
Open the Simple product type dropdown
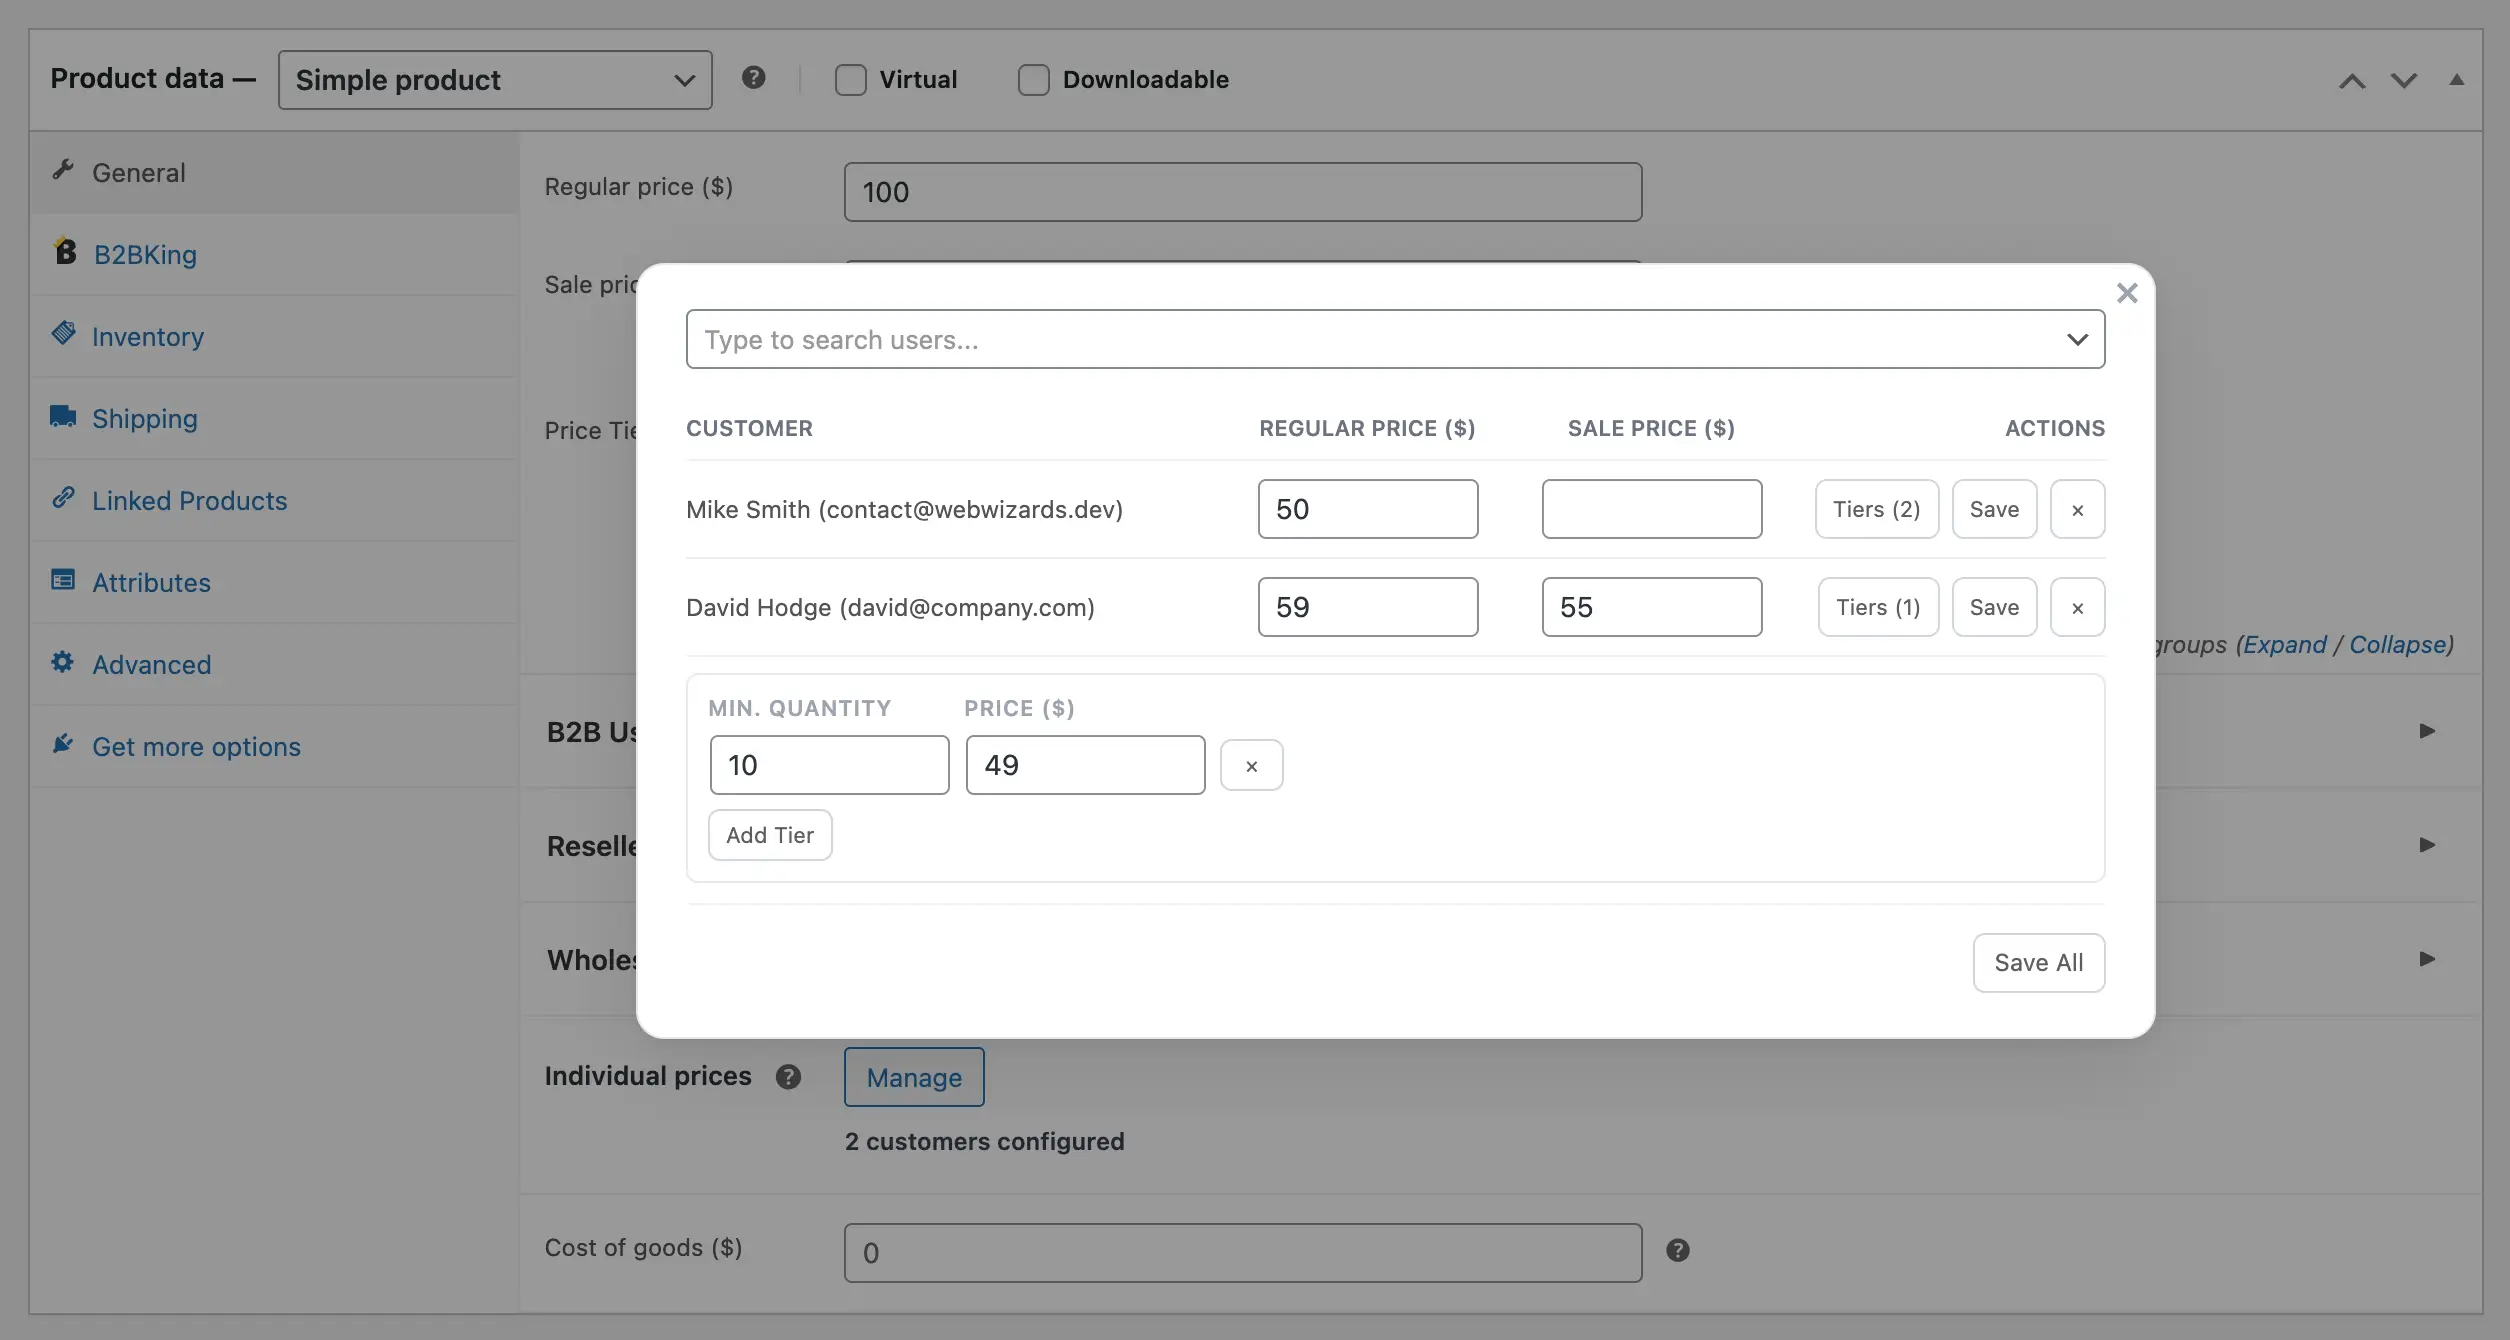[x=495, y=80]
